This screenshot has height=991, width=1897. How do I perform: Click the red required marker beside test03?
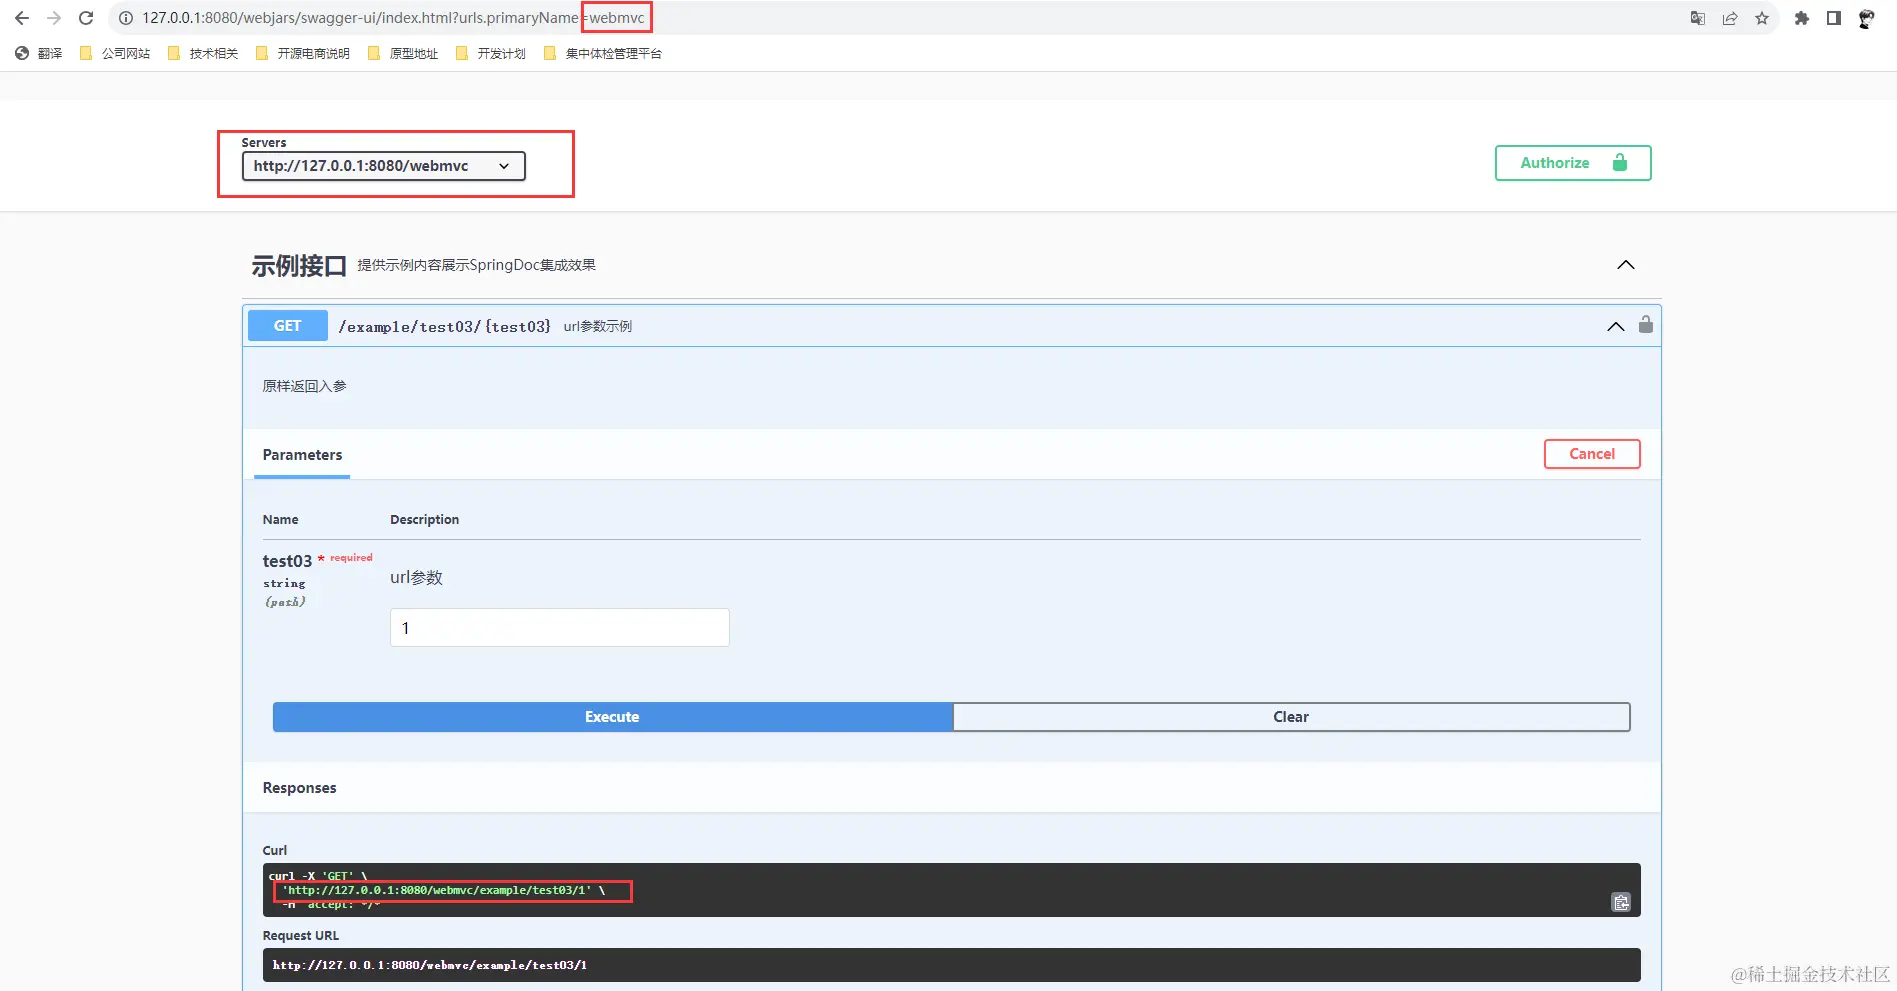(x=345, y=558)
